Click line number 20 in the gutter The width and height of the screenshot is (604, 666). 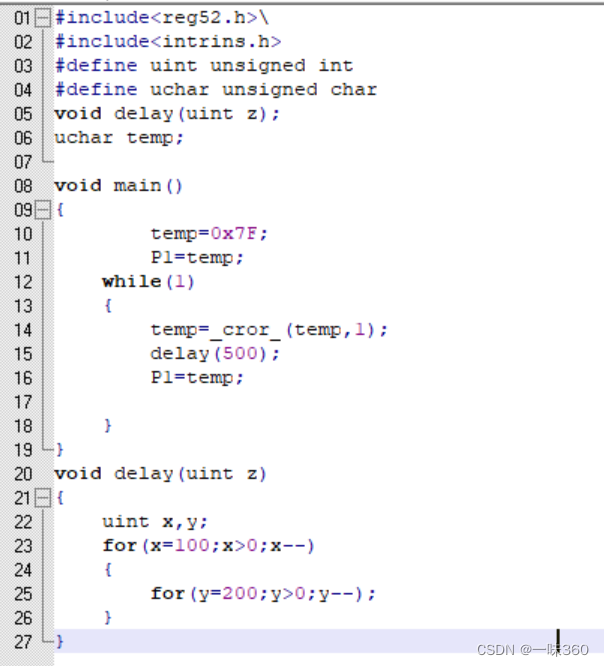point(23,474)
